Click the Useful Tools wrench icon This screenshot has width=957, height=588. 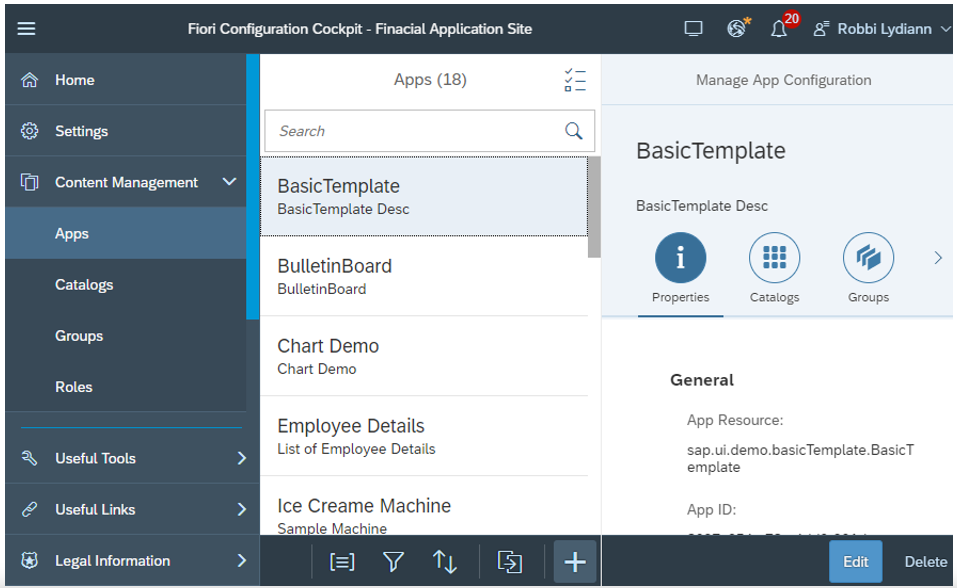pos(29,458)
